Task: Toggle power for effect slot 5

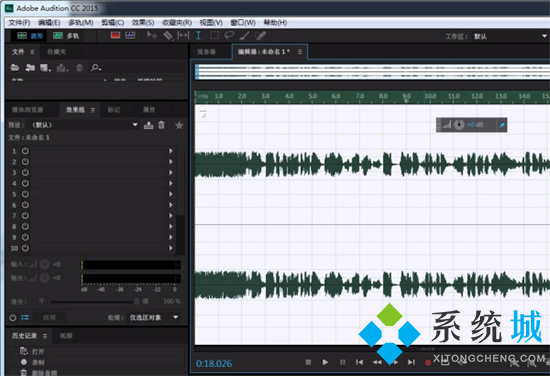Action: pyautogui.click(x=25, y=194)
